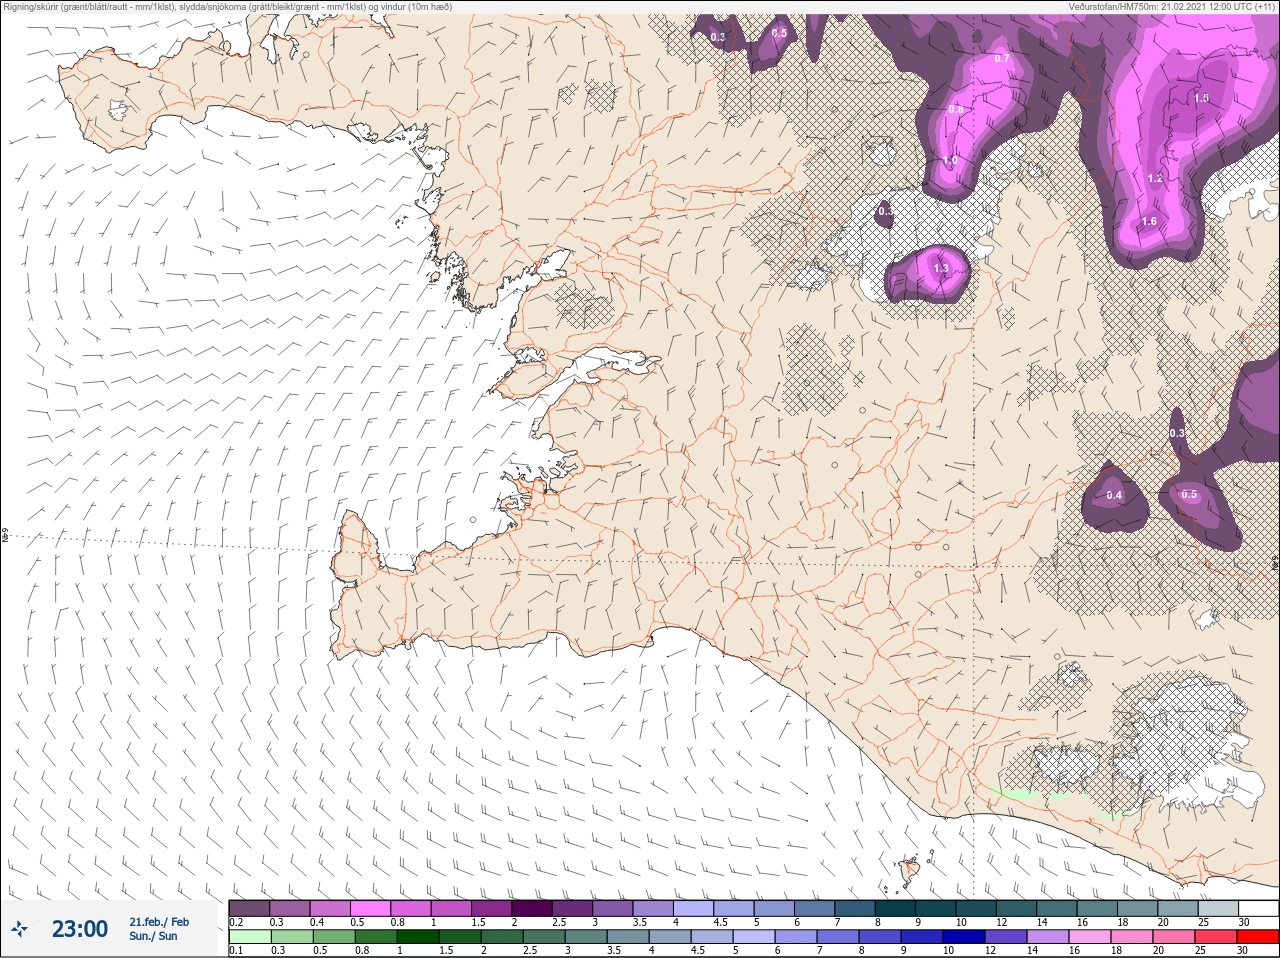1280x958 pixels.
Task: Click the 1.5 precipitation value on the map
Action: (1201, 98)
